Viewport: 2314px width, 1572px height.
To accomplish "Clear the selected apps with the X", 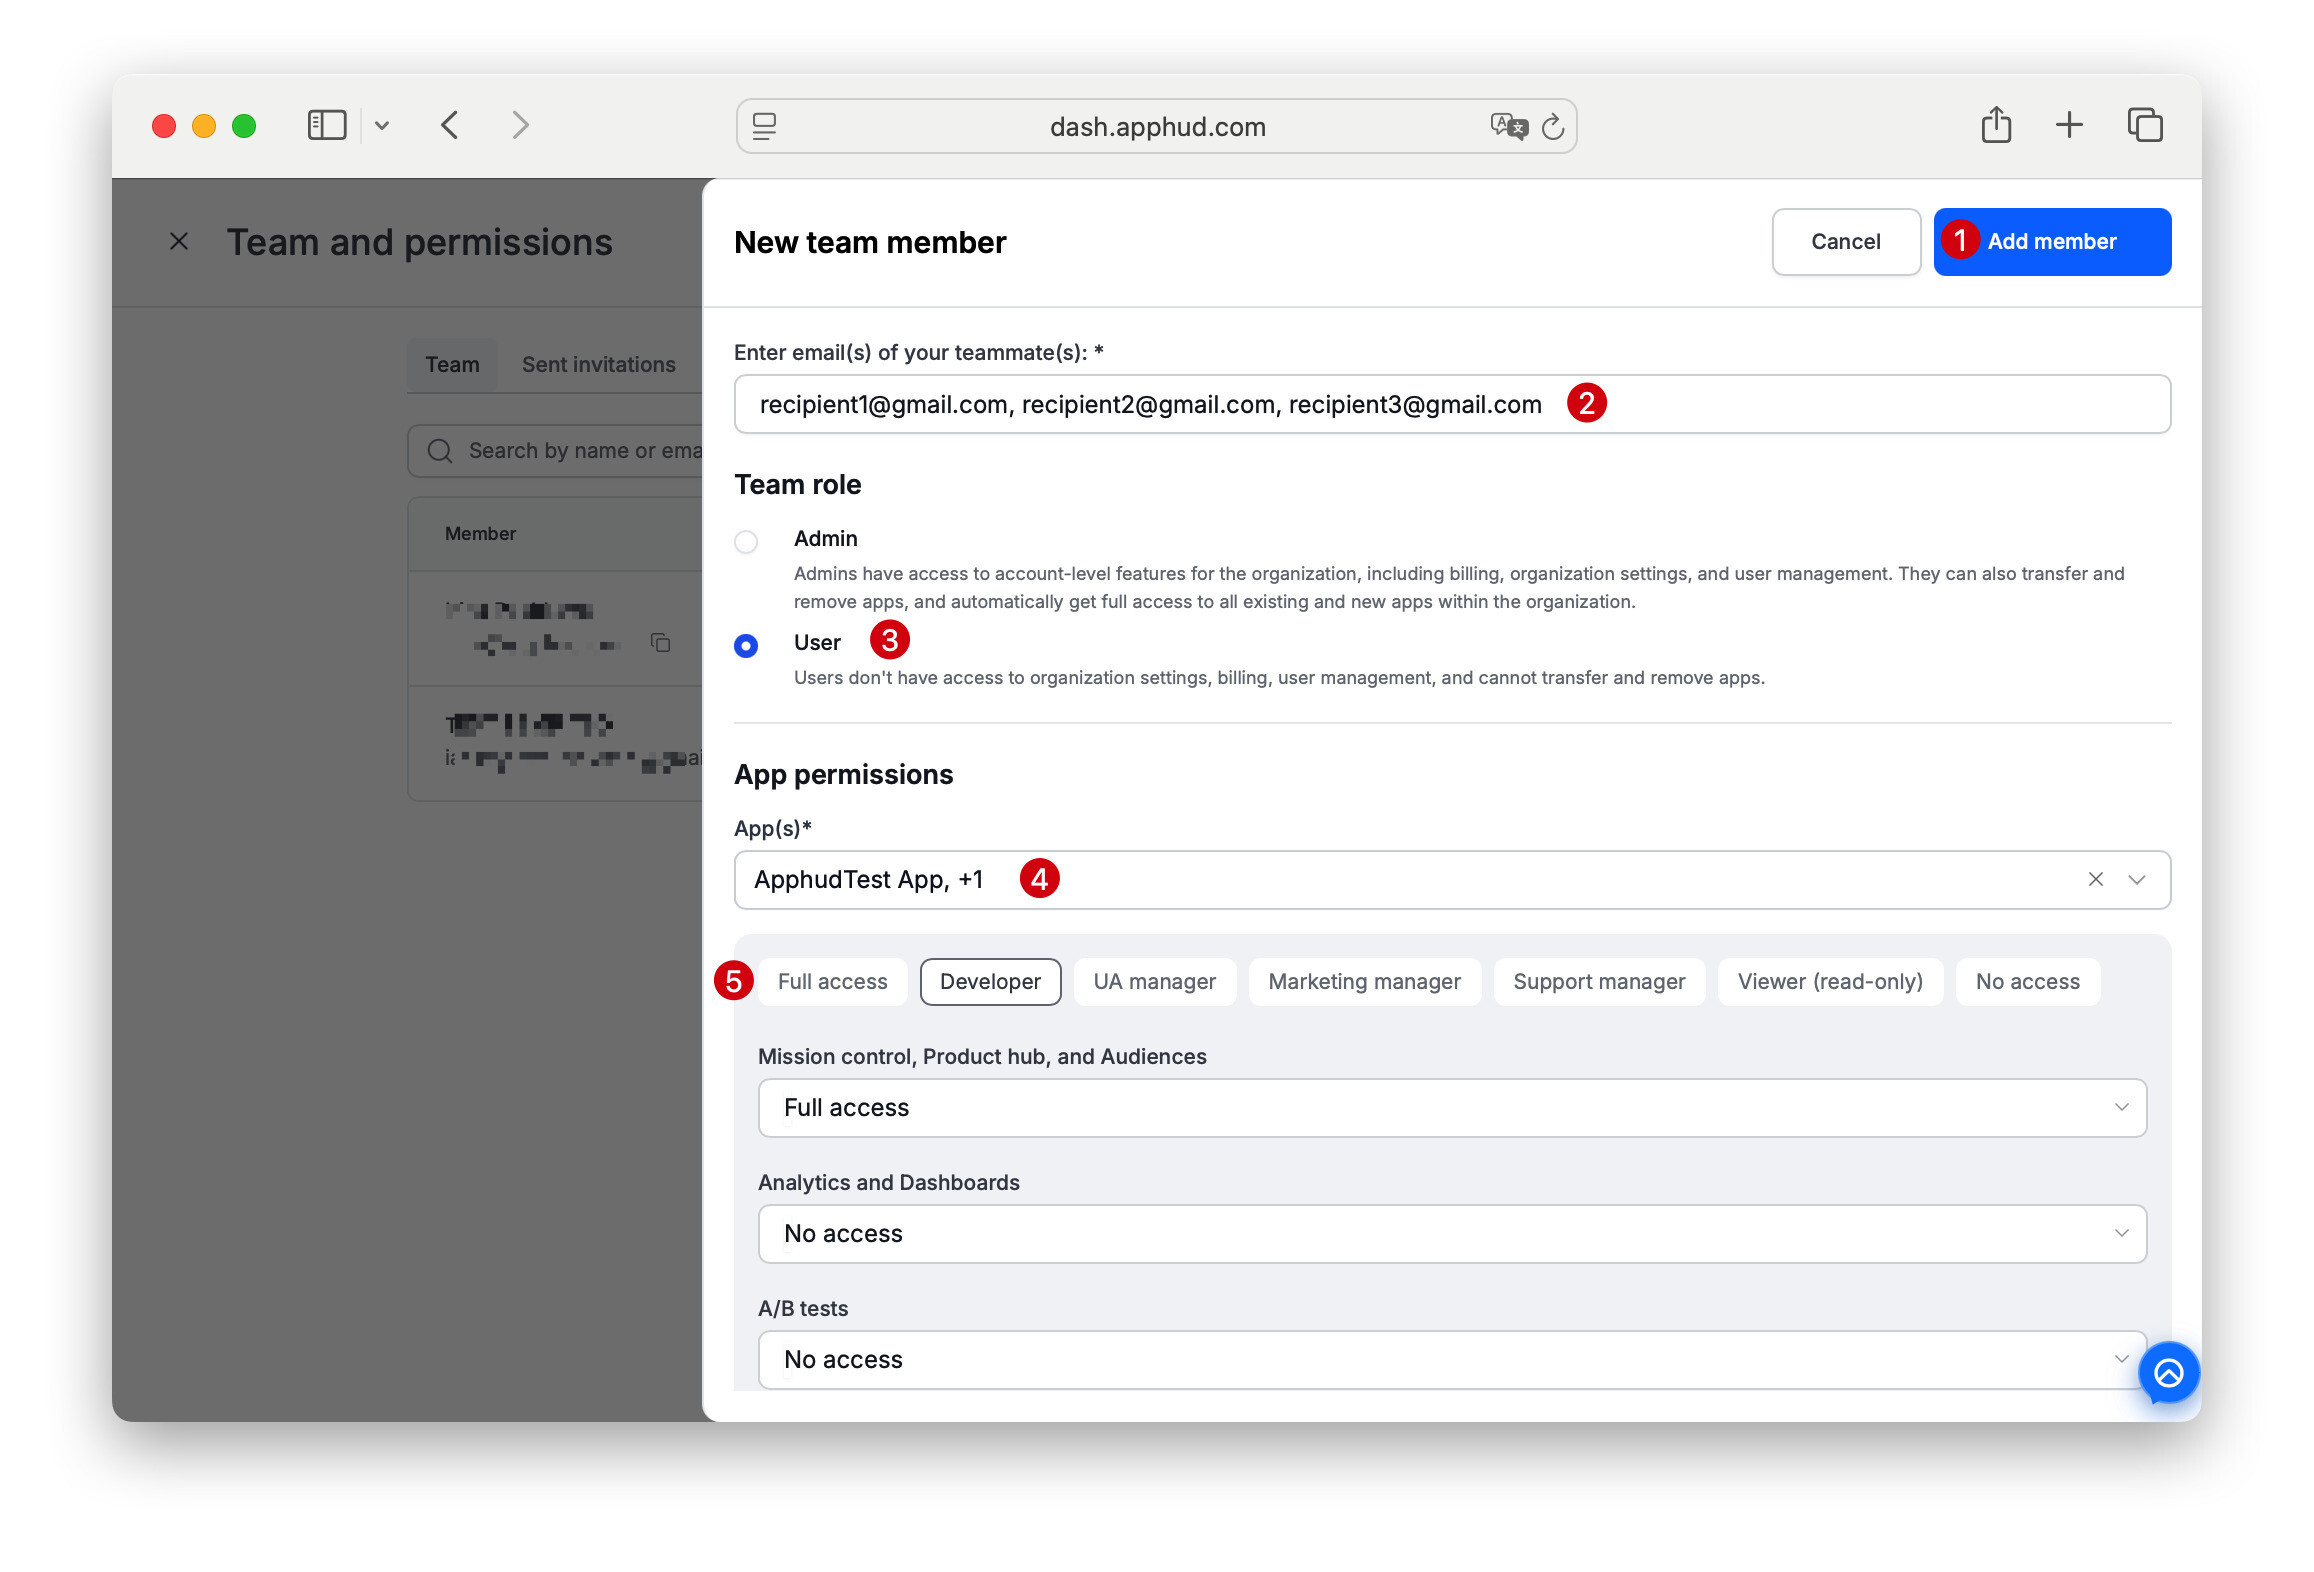I will pos(2096,879).
